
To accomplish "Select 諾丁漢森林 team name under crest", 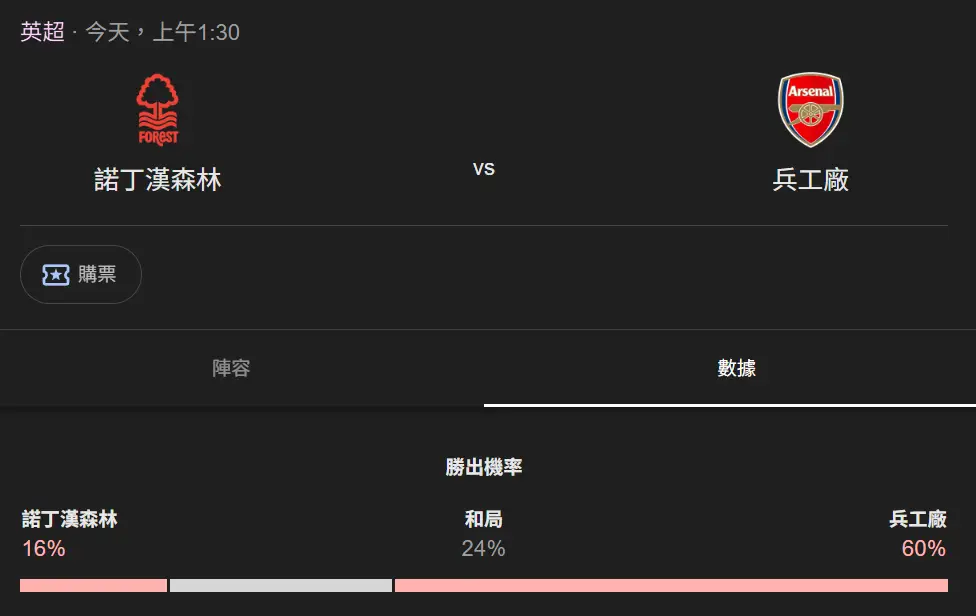I will [158, 180].
